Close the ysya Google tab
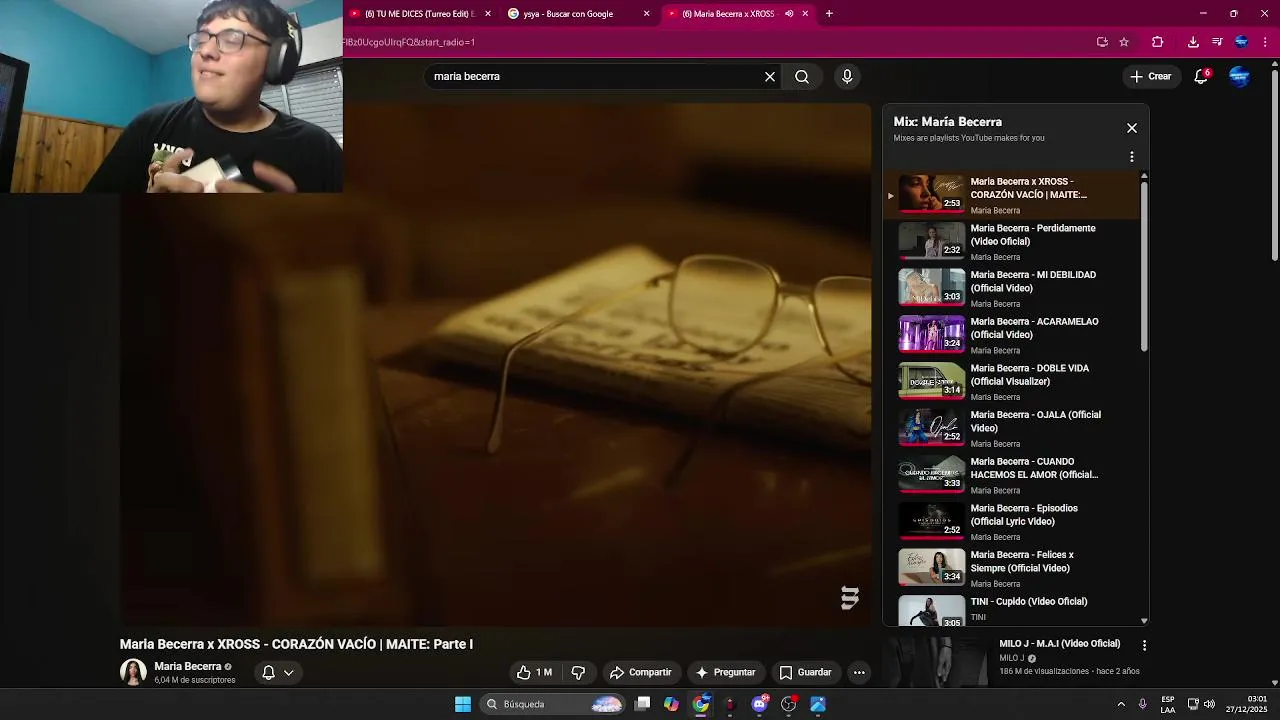The height and width of the screenshot is (720, 1280). point(646,14)
